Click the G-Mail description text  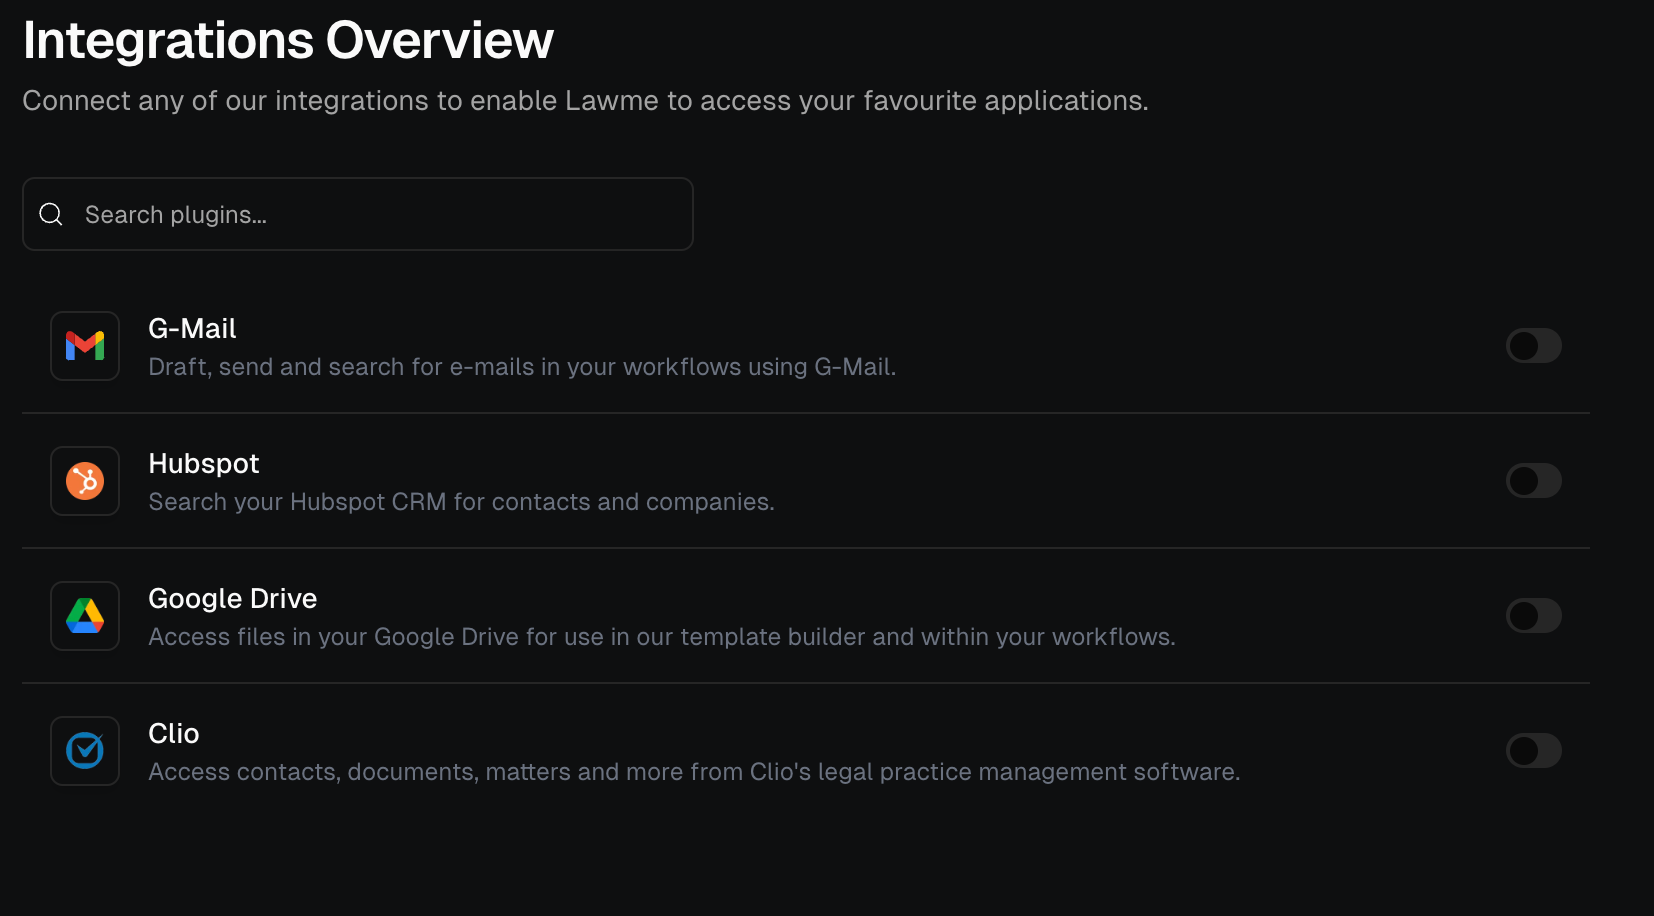[x=522, y=367]
